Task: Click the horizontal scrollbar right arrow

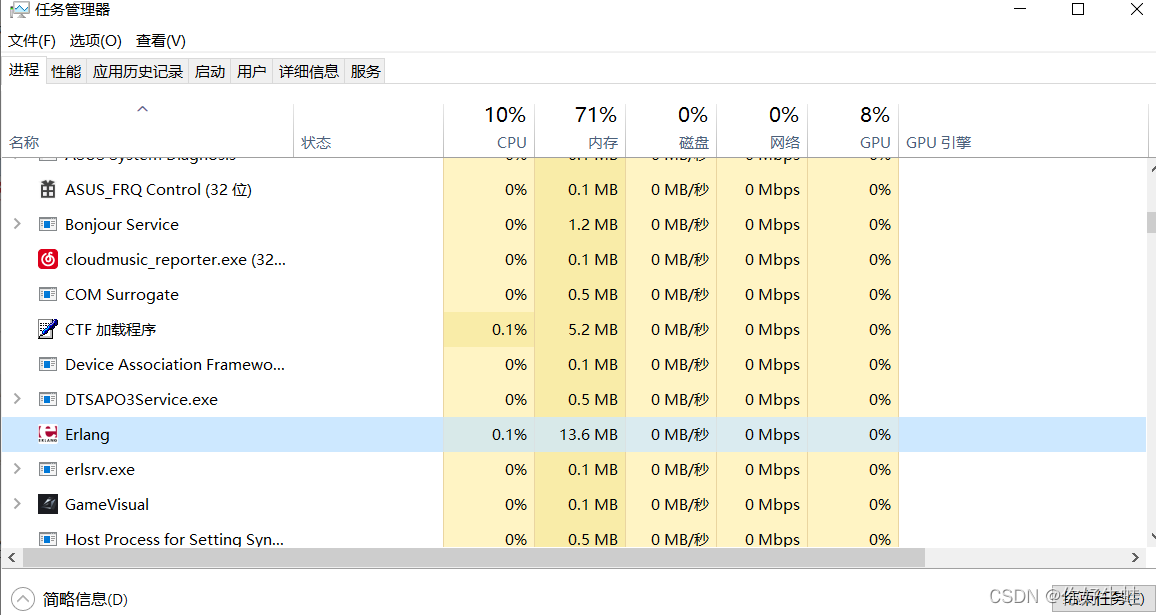Action: [x=1136, y=557]
